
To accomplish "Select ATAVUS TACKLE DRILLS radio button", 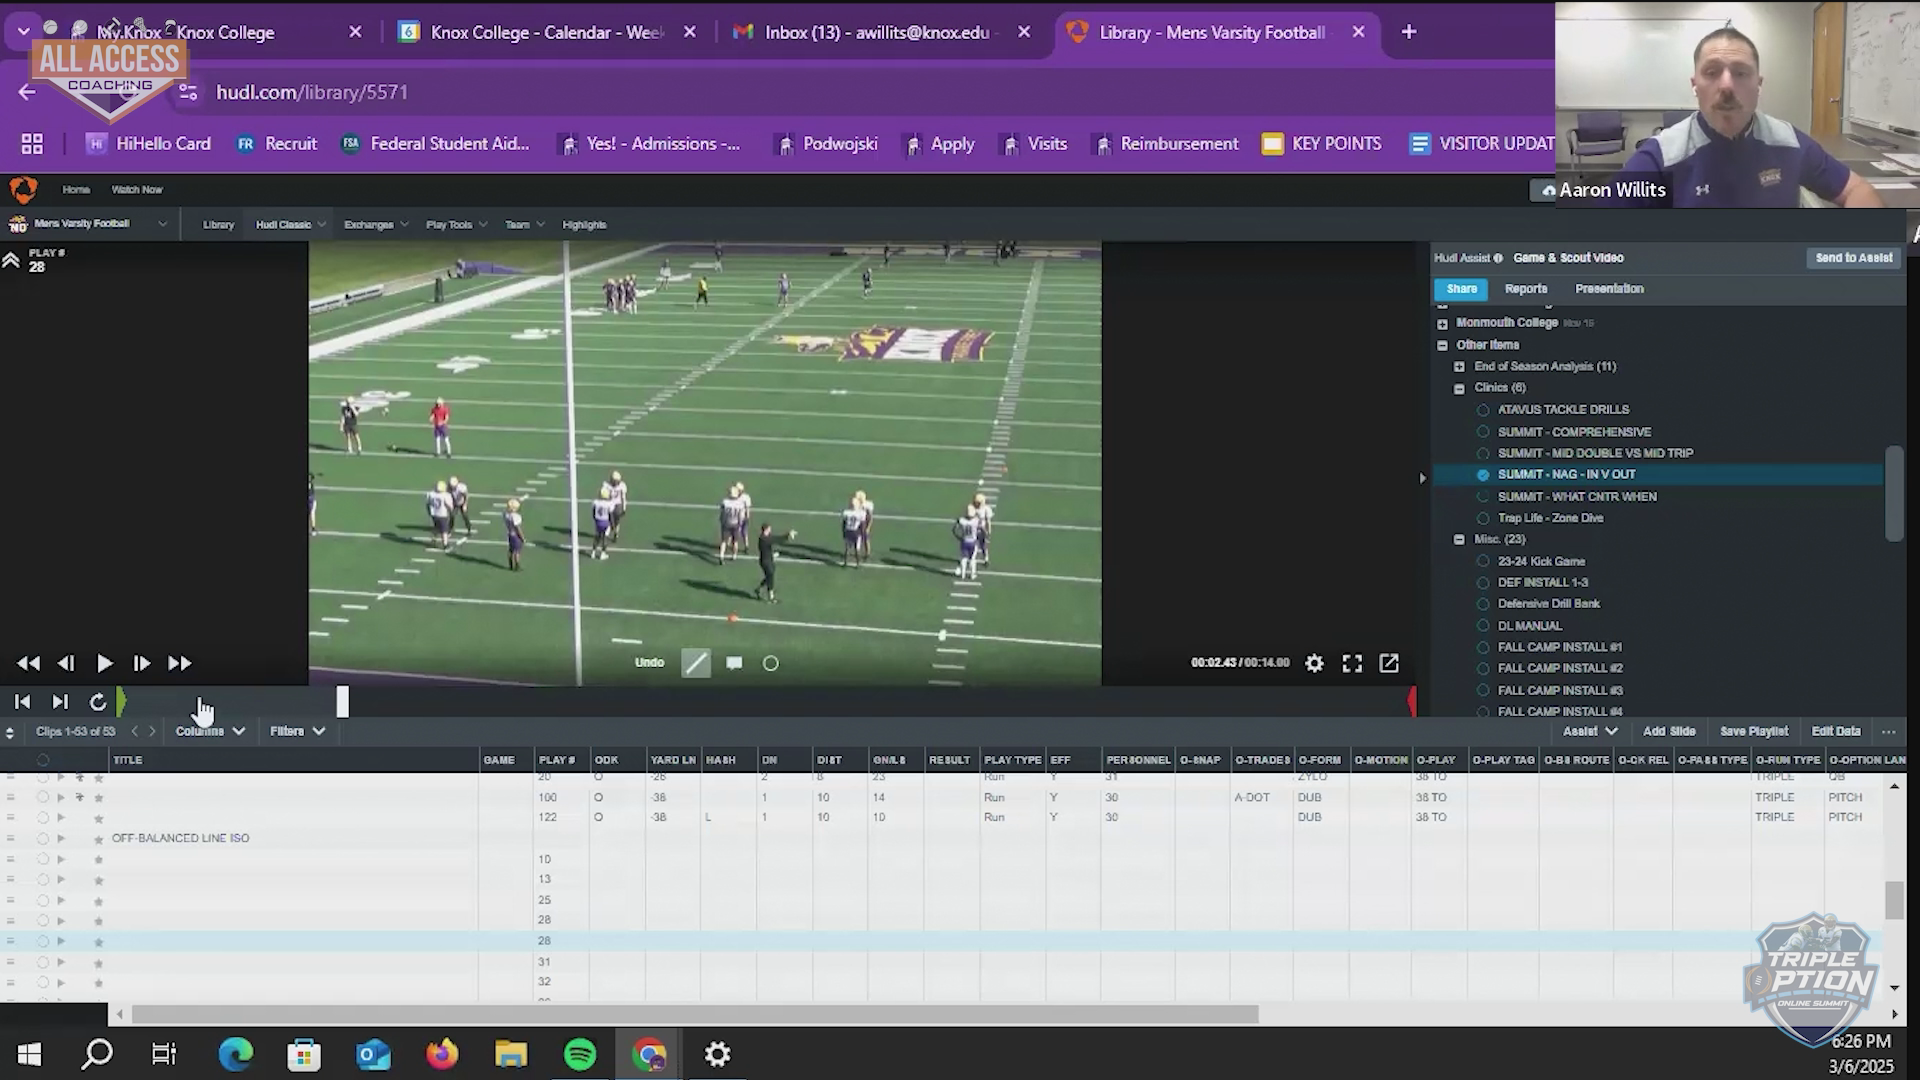I will point(1483,410).
